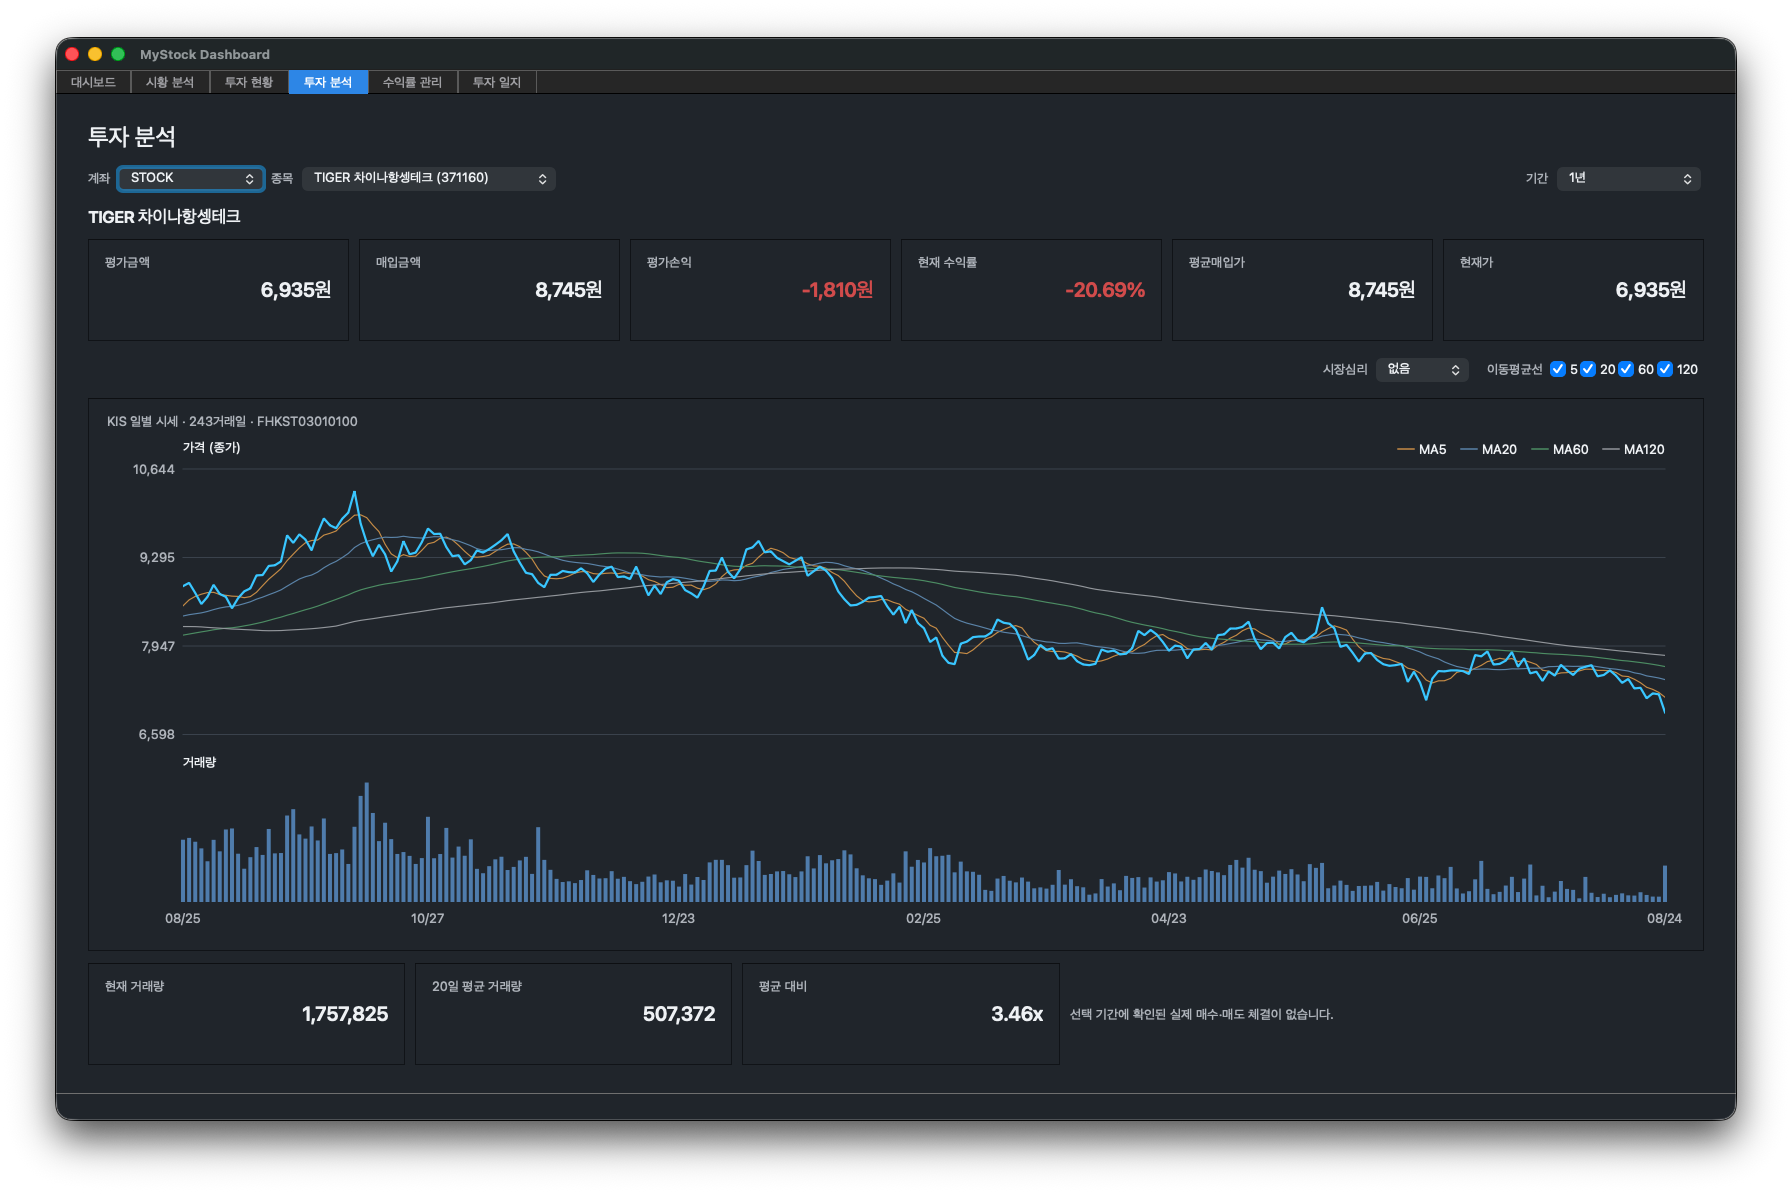Viewport: 1792px width, 1194px height.
Task: Open the 투자 일지 tab
Action: (497, 82)
